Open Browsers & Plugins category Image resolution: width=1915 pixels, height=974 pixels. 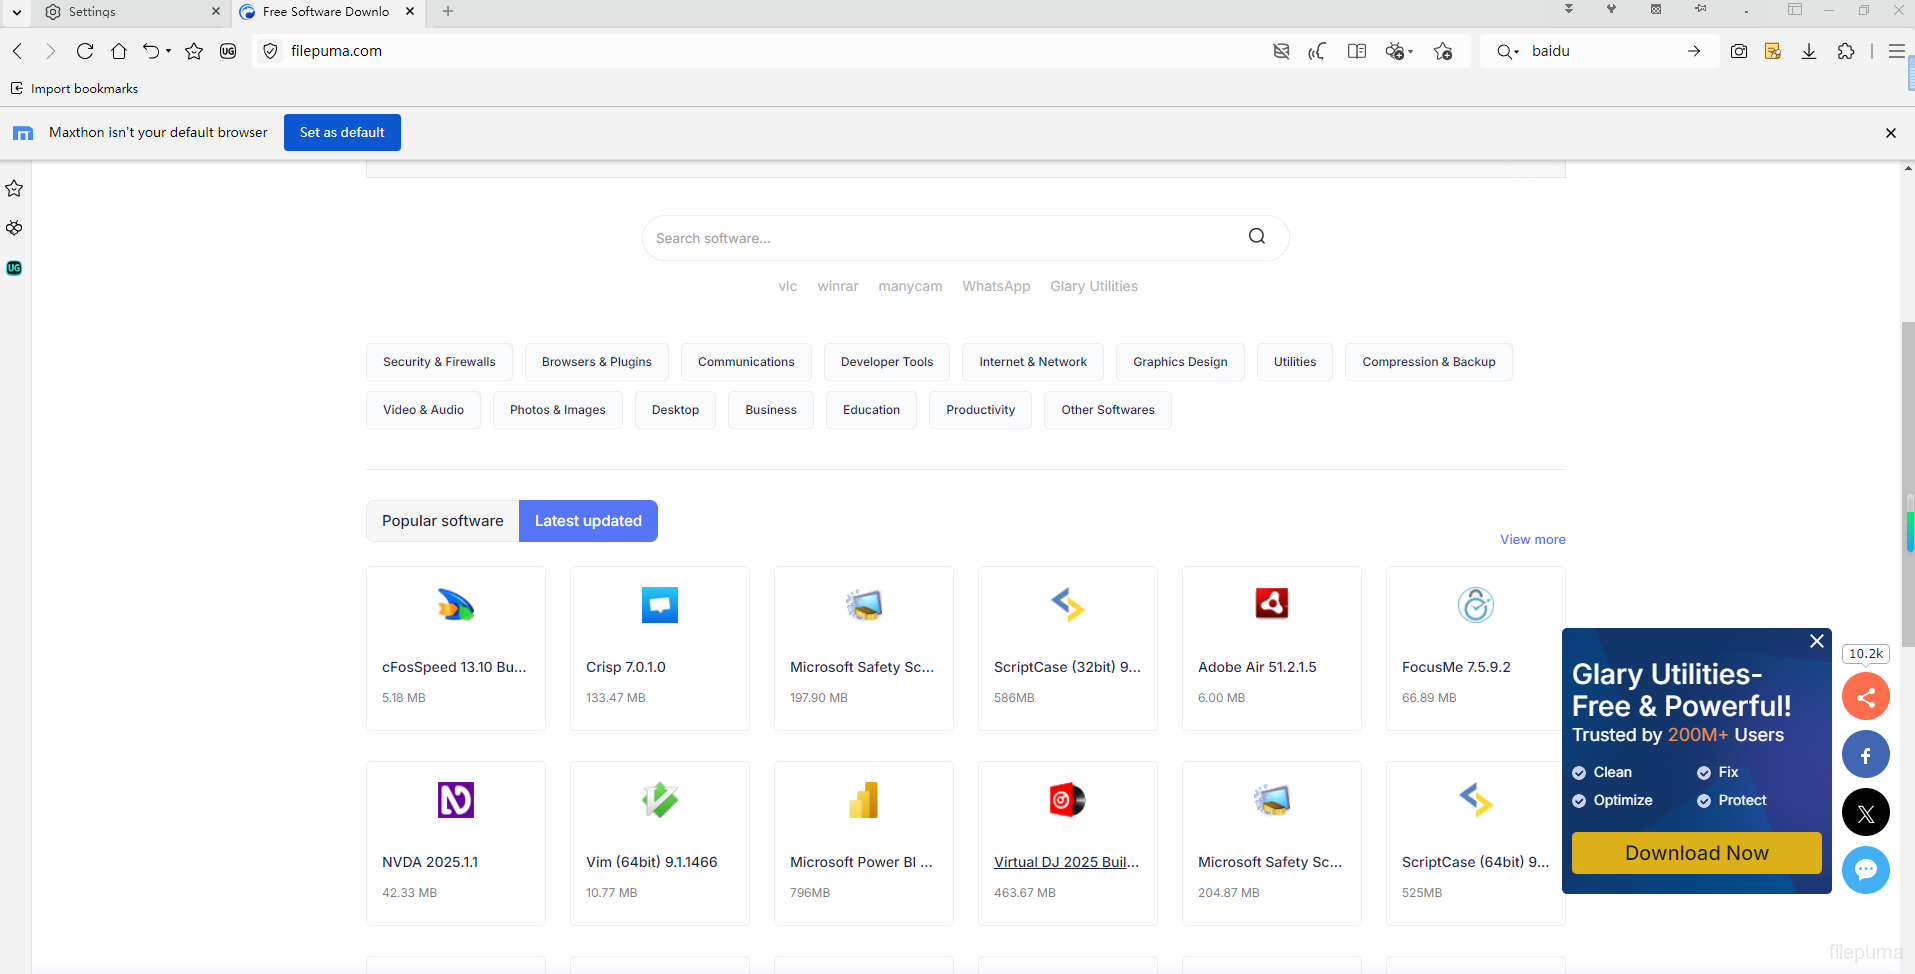[x=597, y=362]
